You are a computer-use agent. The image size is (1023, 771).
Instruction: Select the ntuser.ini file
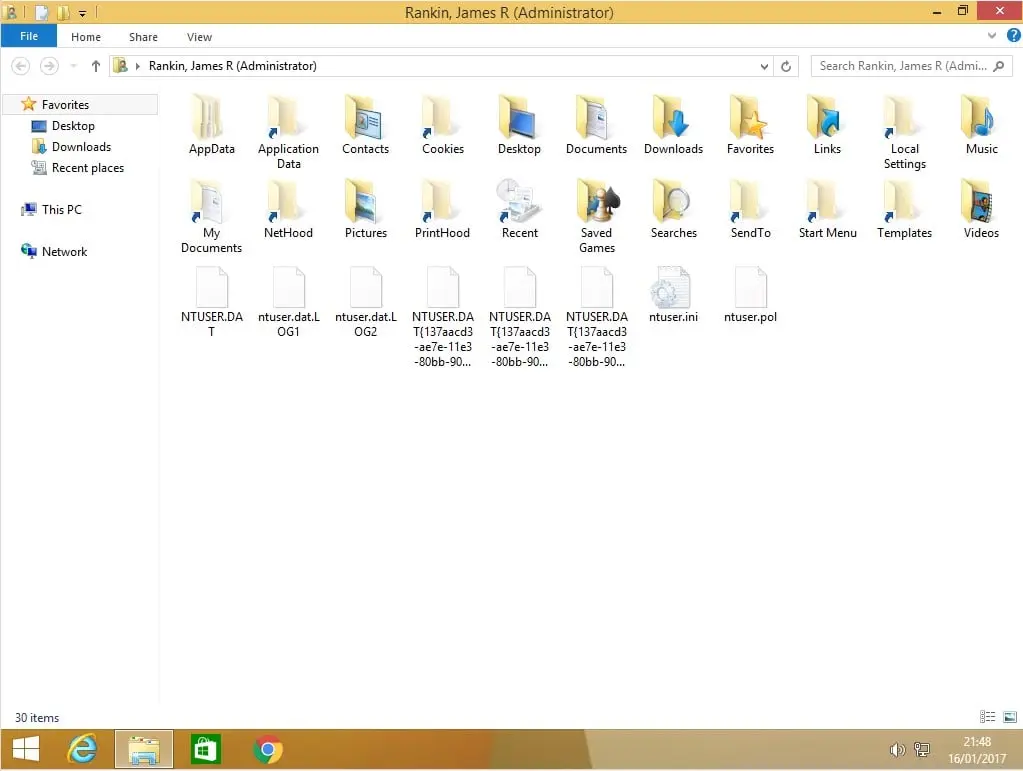pos(673,295)
